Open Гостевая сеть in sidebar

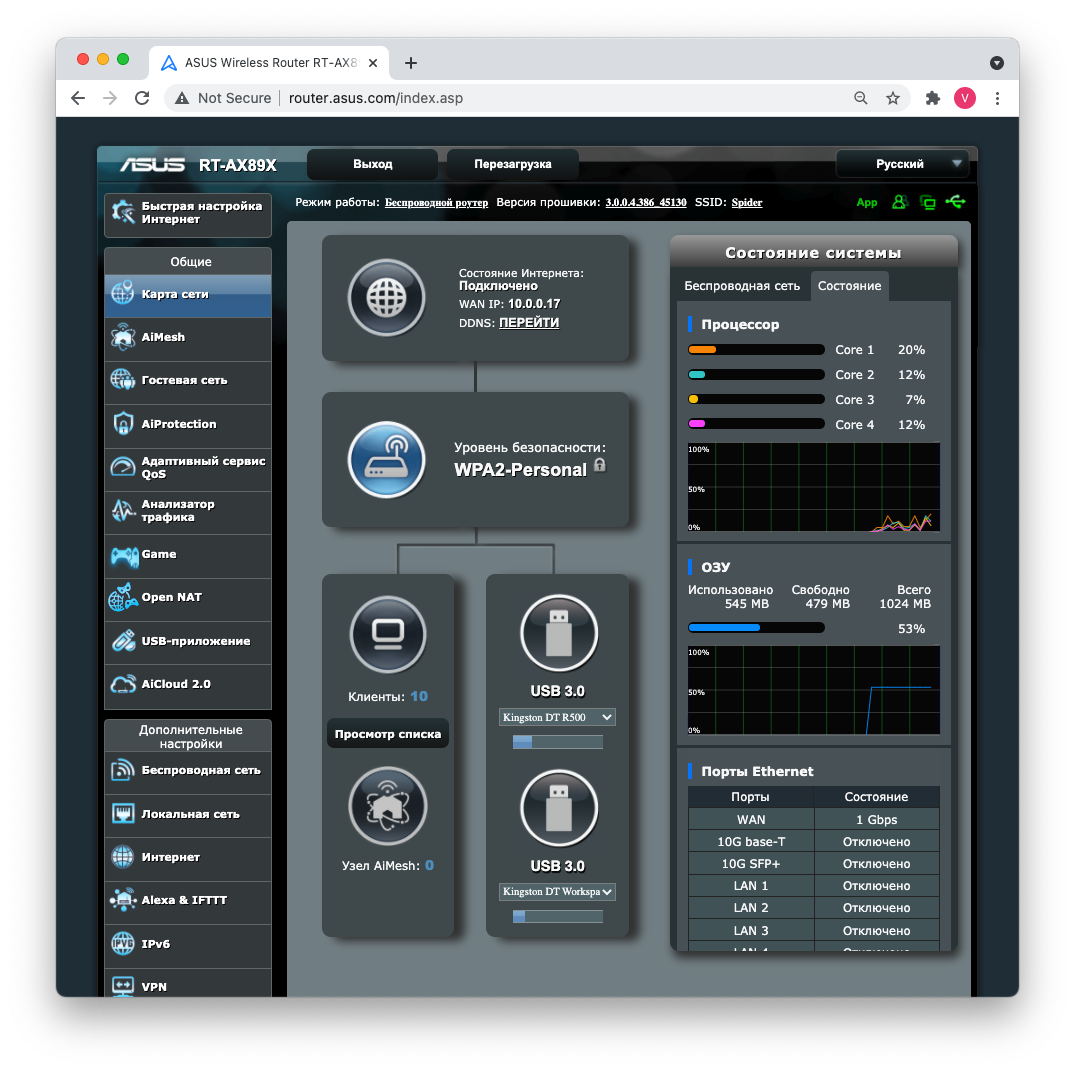point(188,381)
